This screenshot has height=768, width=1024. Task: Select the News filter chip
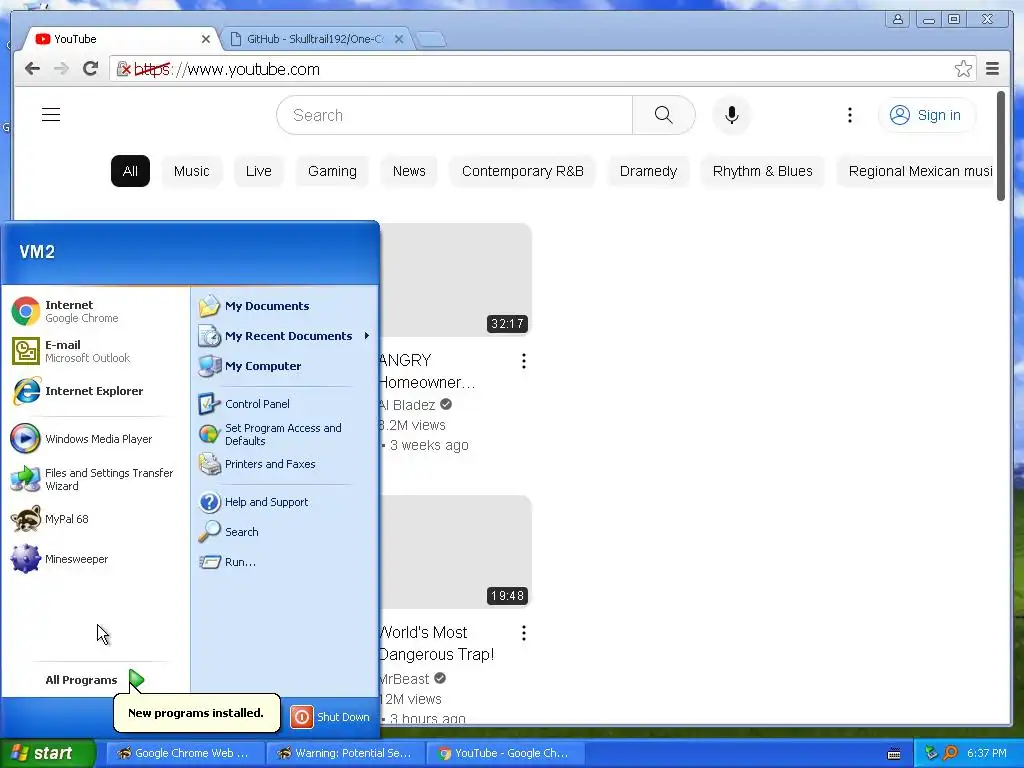tap(409, 171)
